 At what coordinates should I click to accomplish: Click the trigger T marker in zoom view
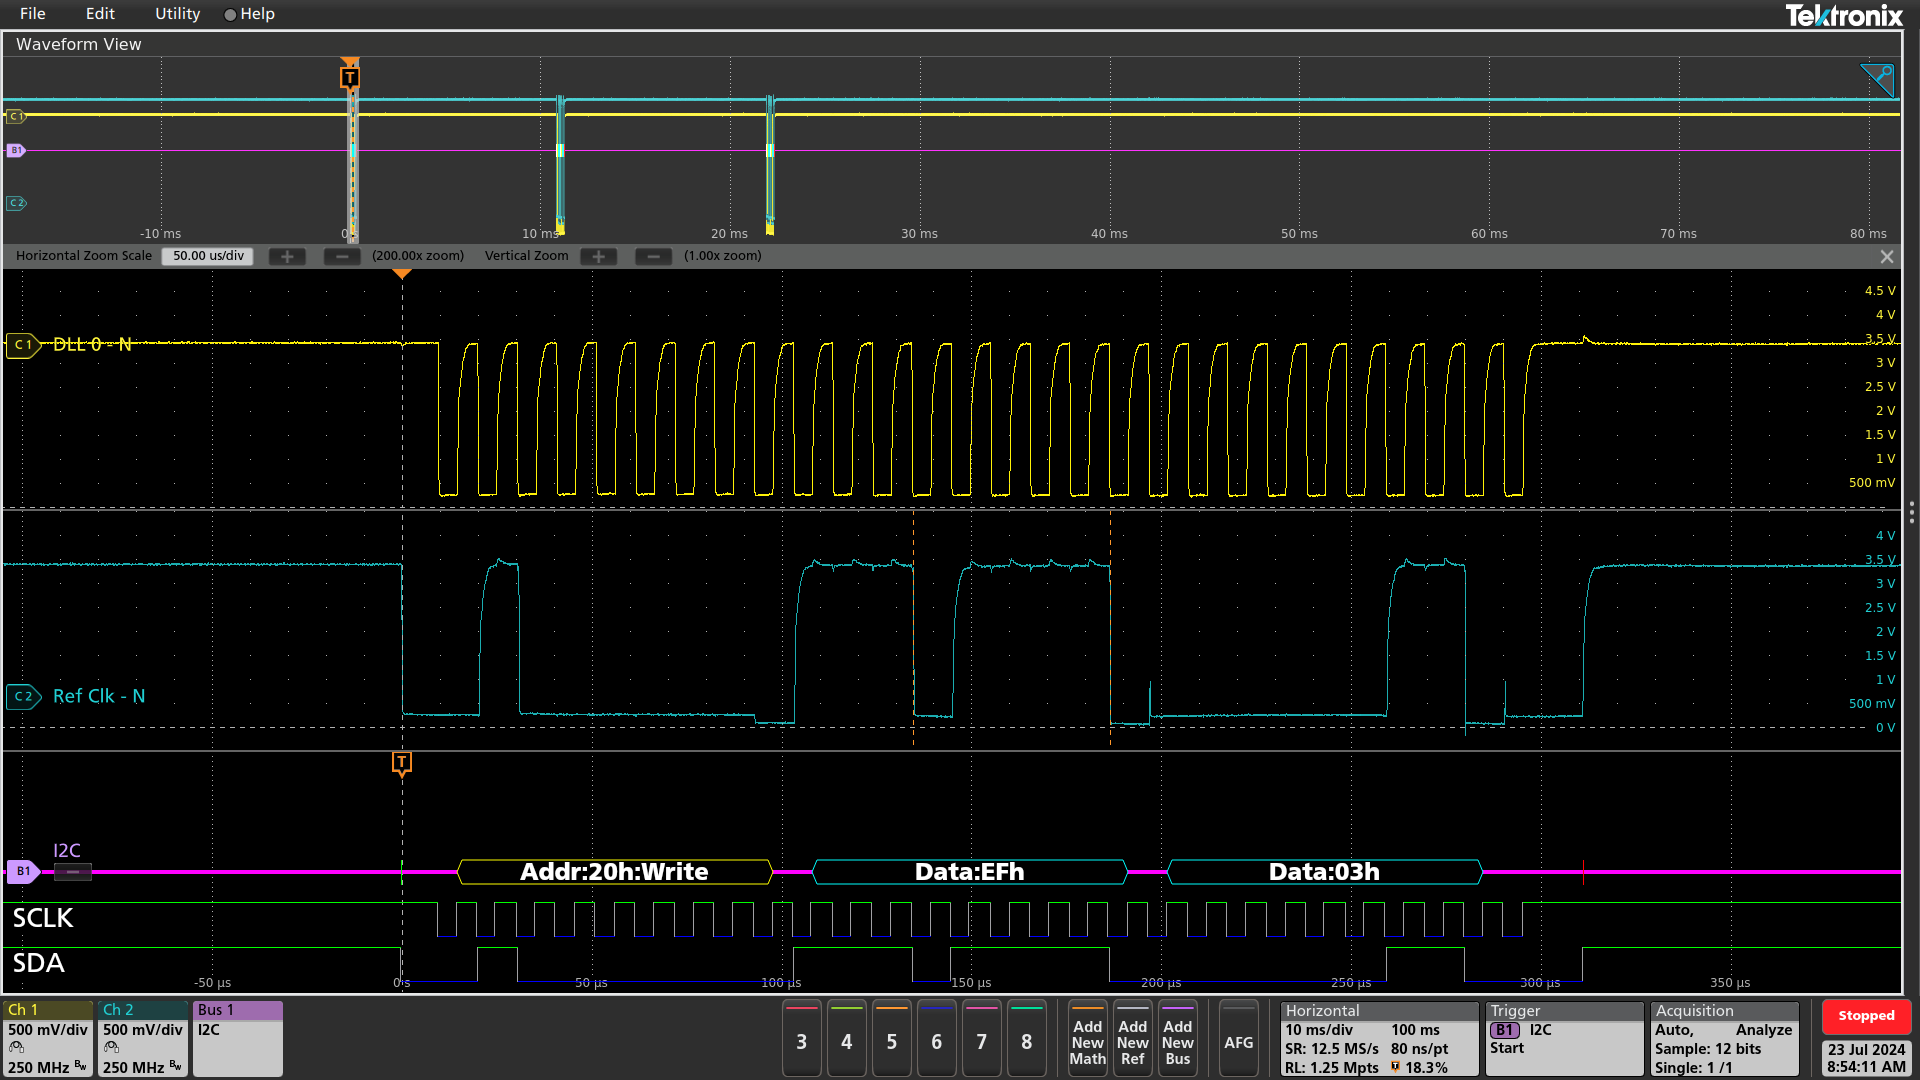pyautogui.click(x=402, y=764)
